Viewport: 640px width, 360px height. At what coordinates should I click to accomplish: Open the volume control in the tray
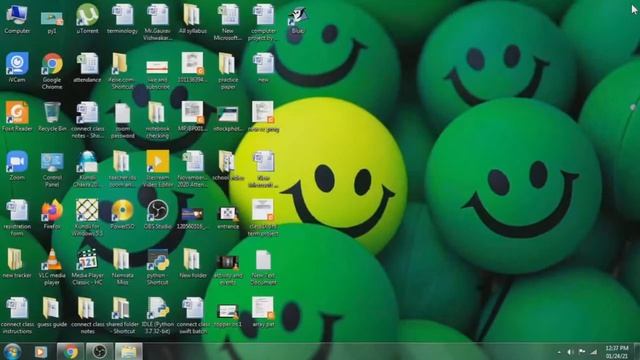570,352
